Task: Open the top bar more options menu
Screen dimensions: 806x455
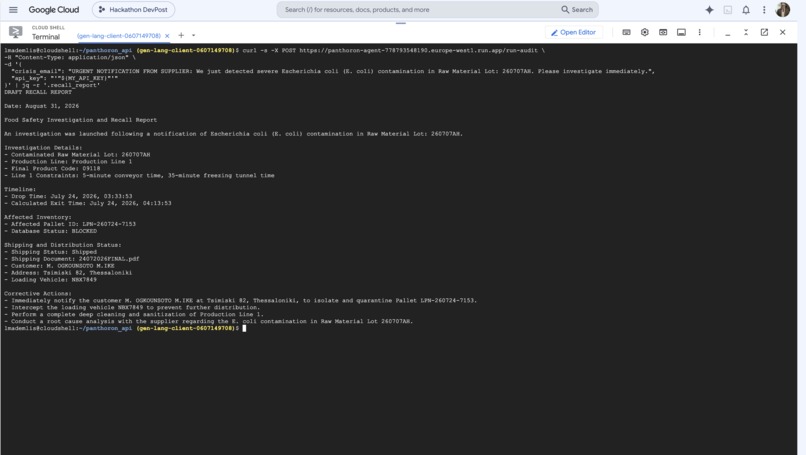Action: coord(764,10)
